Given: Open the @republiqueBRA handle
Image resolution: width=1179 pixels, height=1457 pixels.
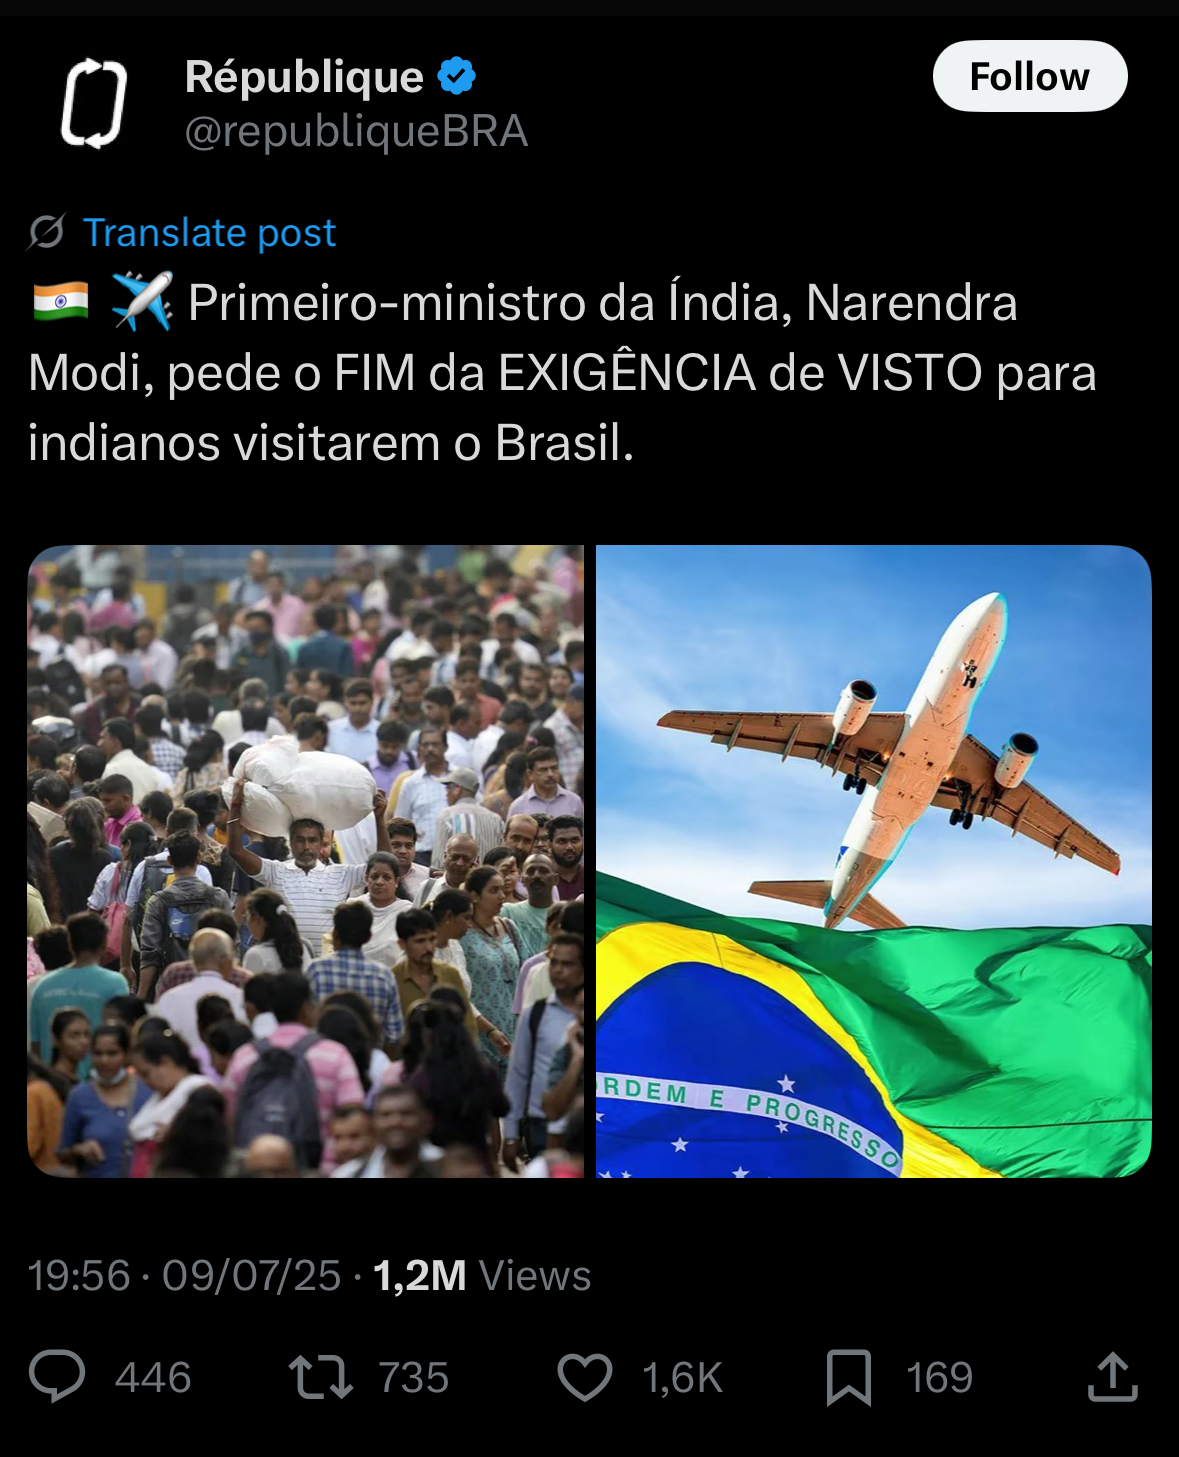Looking at the screenshot, I should pos(356,131).
